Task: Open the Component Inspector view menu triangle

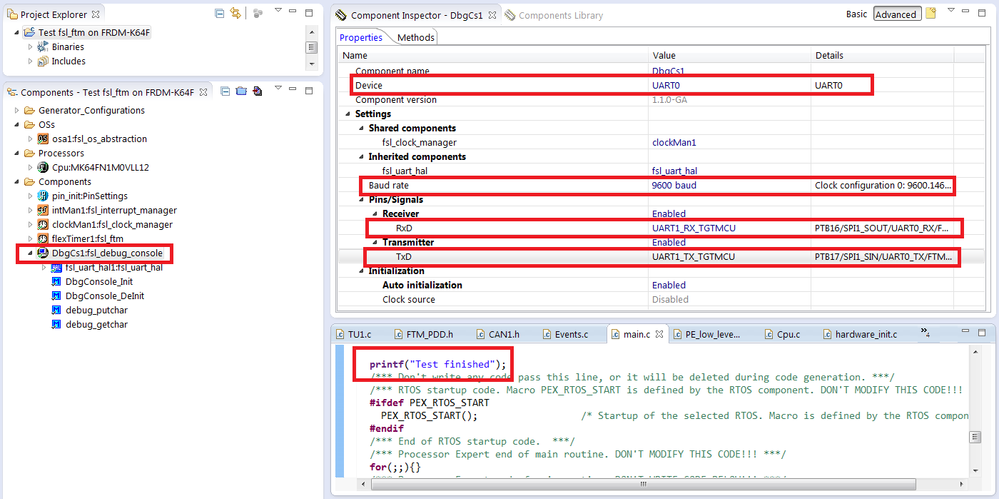Action: point(951,11)
